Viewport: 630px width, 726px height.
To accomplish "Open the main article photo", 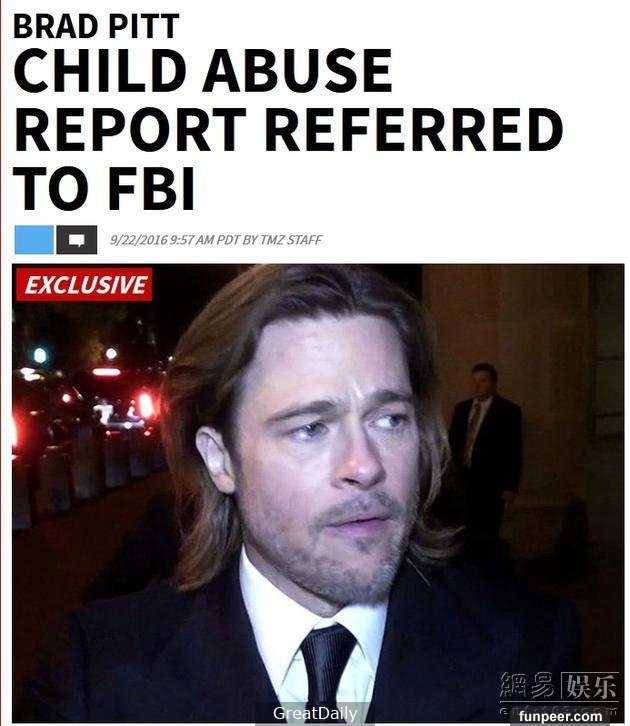I will coord(318,493).
